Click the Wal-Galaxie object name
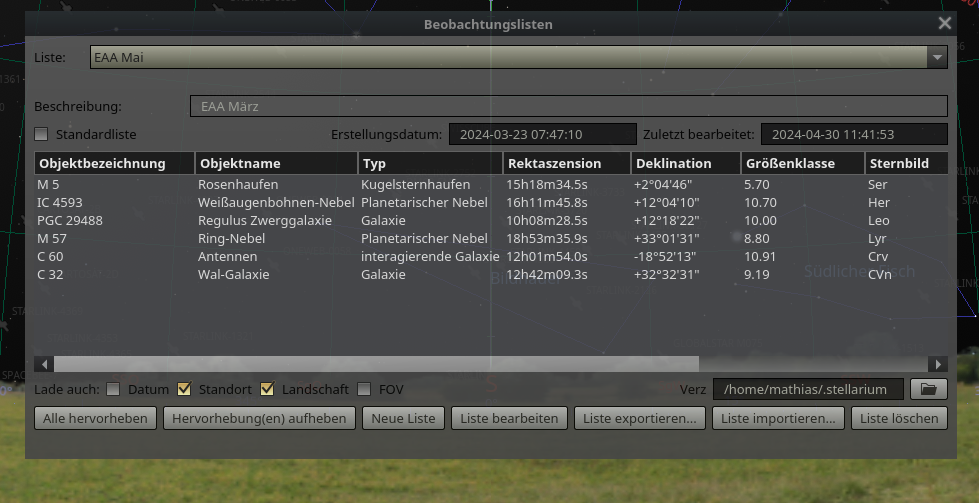The height and width of the screenshot is (503, 979). pyautogui.click(x=234, y=275)
